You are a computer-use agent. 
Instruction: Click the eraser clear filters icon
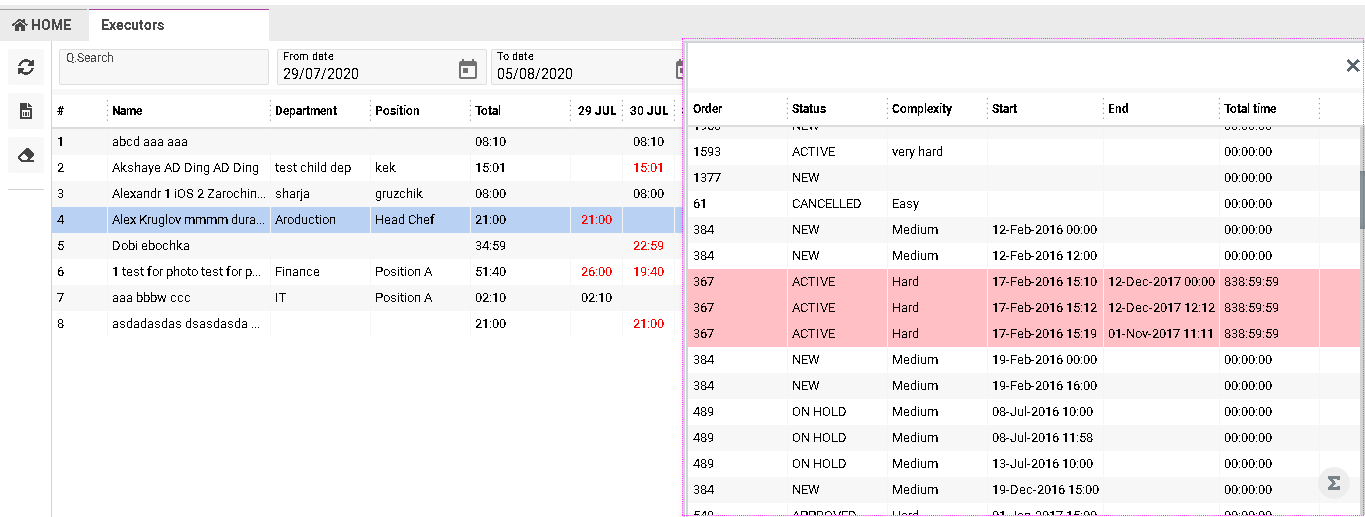[26, 155]
